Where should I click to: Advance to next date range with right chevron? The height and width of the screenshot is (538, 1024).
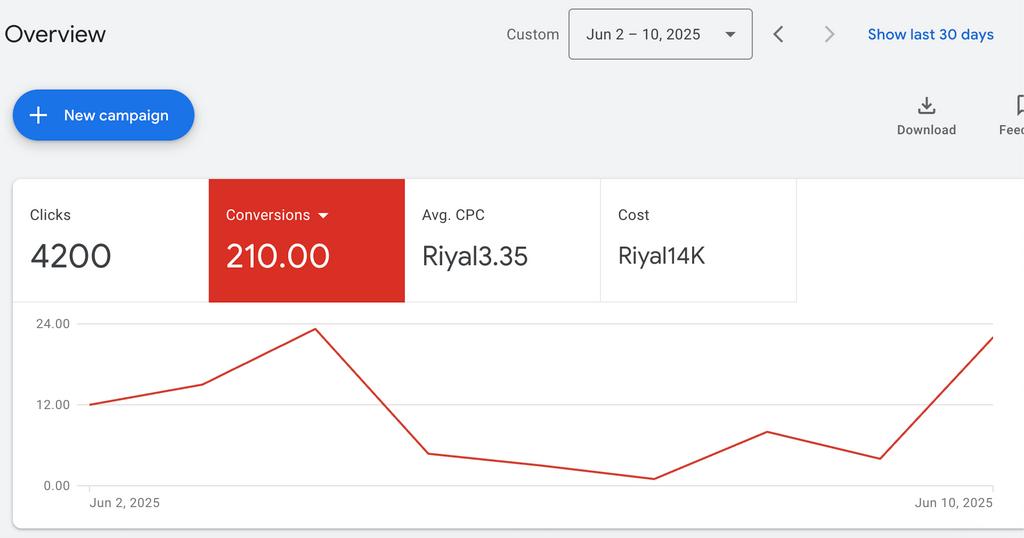coord(829,34)
